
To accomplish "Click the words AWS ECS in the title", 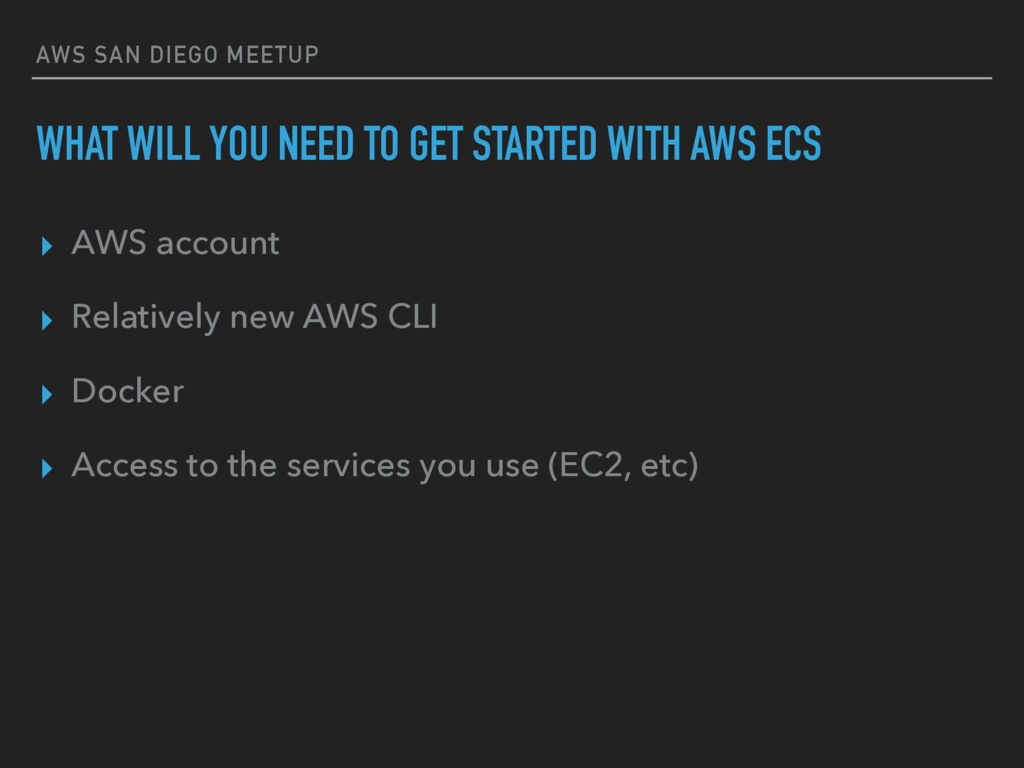I will tap(756, 144).
